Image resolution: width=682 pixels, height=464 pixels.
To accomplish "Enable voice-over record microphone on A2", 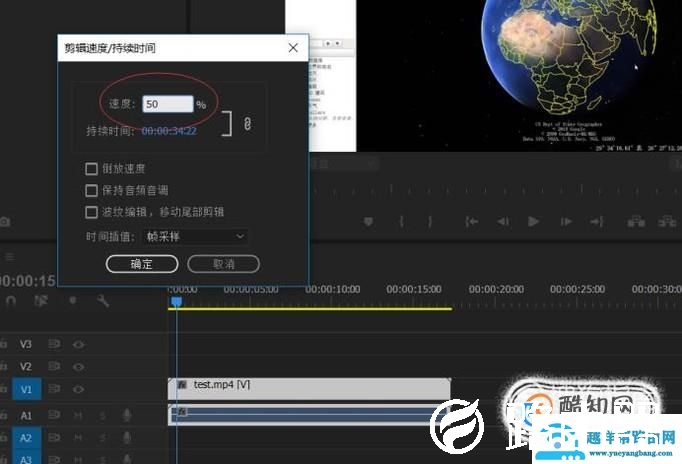I will [x=127, y=437].
